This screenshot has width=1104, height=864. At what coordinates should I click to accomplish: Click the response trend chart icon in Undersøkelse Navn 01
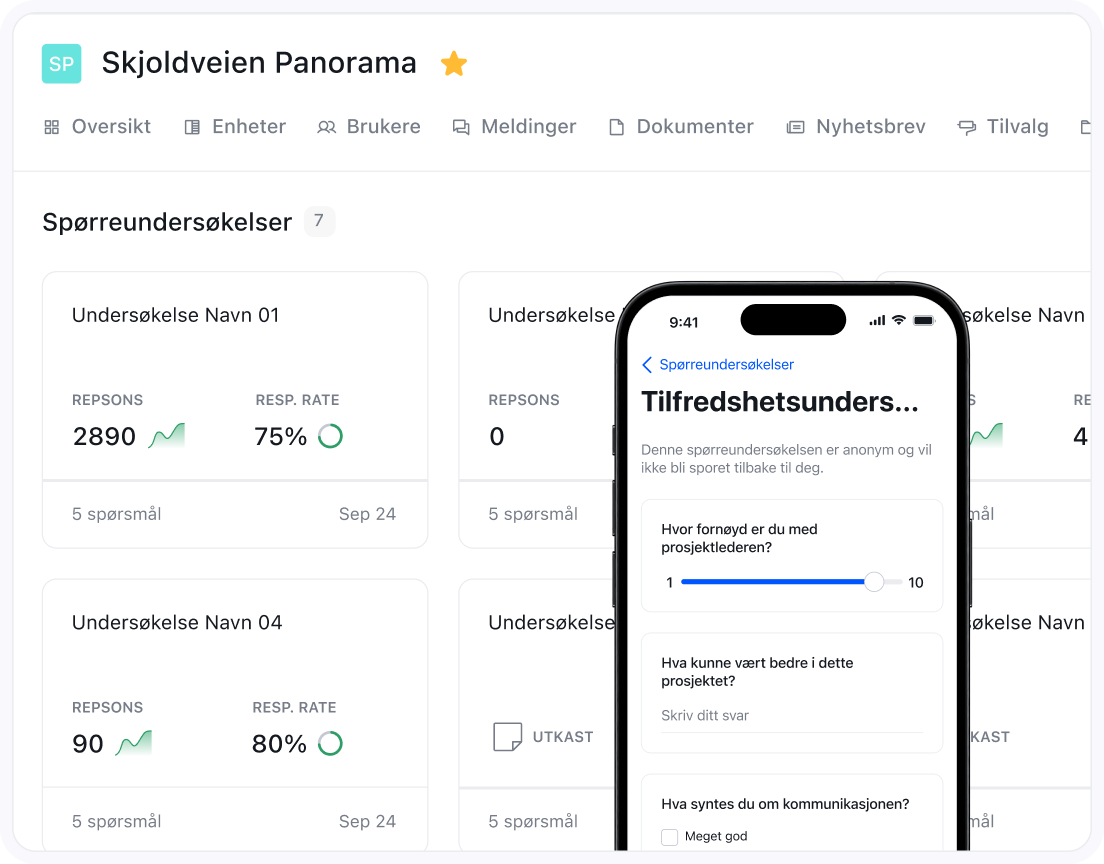coord(167,436)
